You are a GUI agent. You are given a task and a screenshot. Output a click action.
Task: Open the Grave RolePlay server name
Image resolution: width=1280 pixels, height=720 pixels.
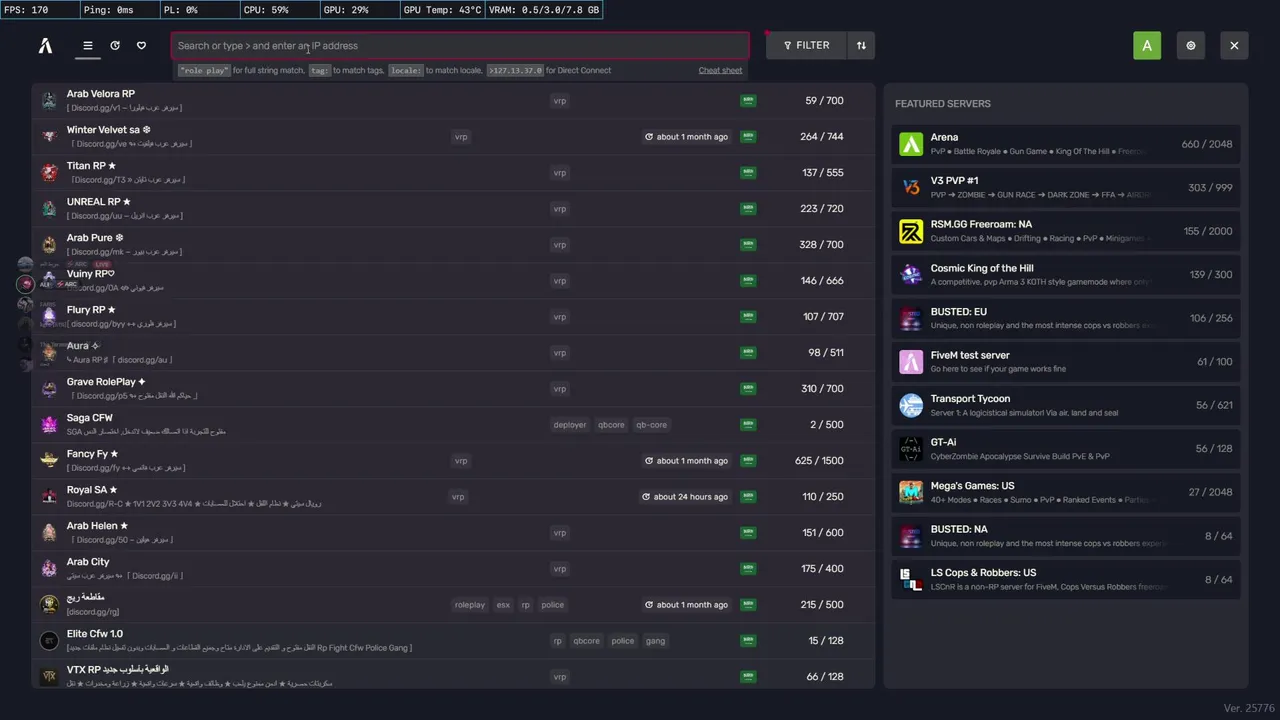coord(106,382)
